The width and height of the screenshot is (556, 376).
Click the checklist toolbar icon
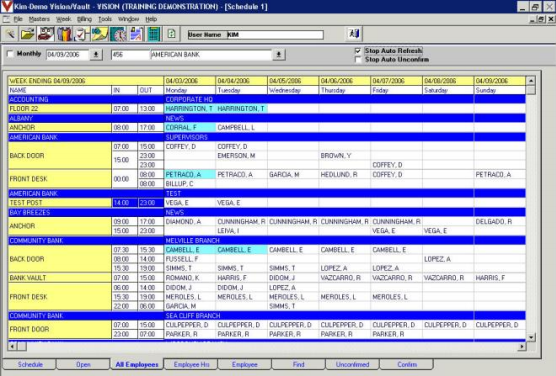tap(82, 34)
